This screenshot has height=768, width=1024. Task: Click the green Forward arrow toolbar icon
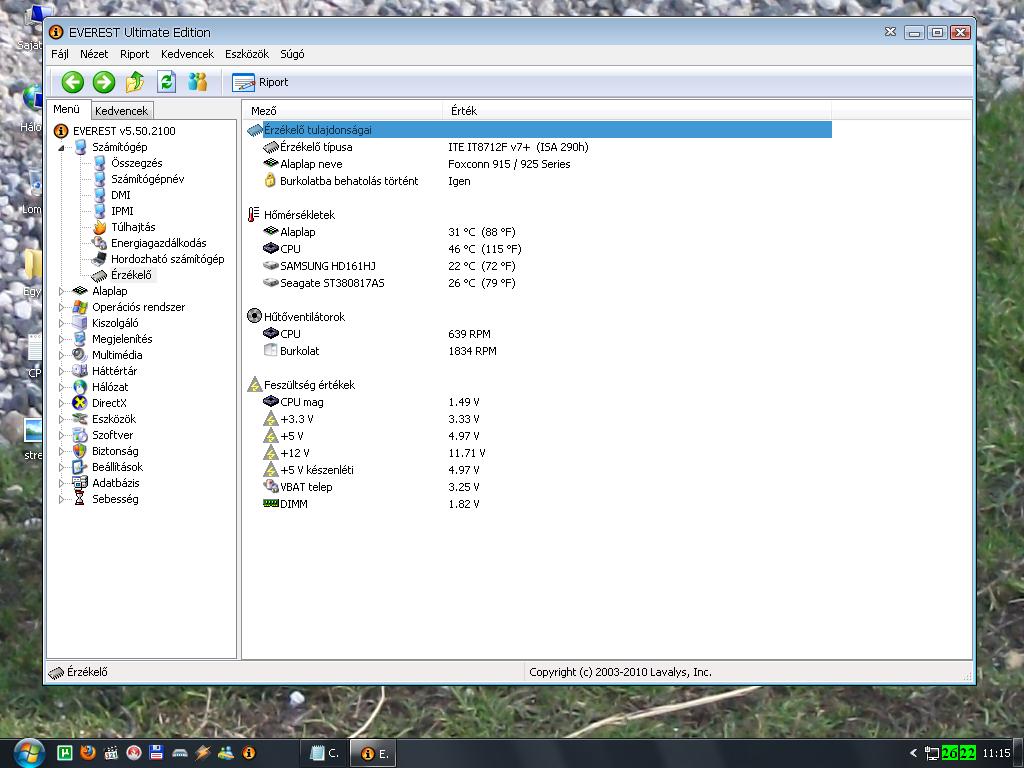(x=104, y=82)
